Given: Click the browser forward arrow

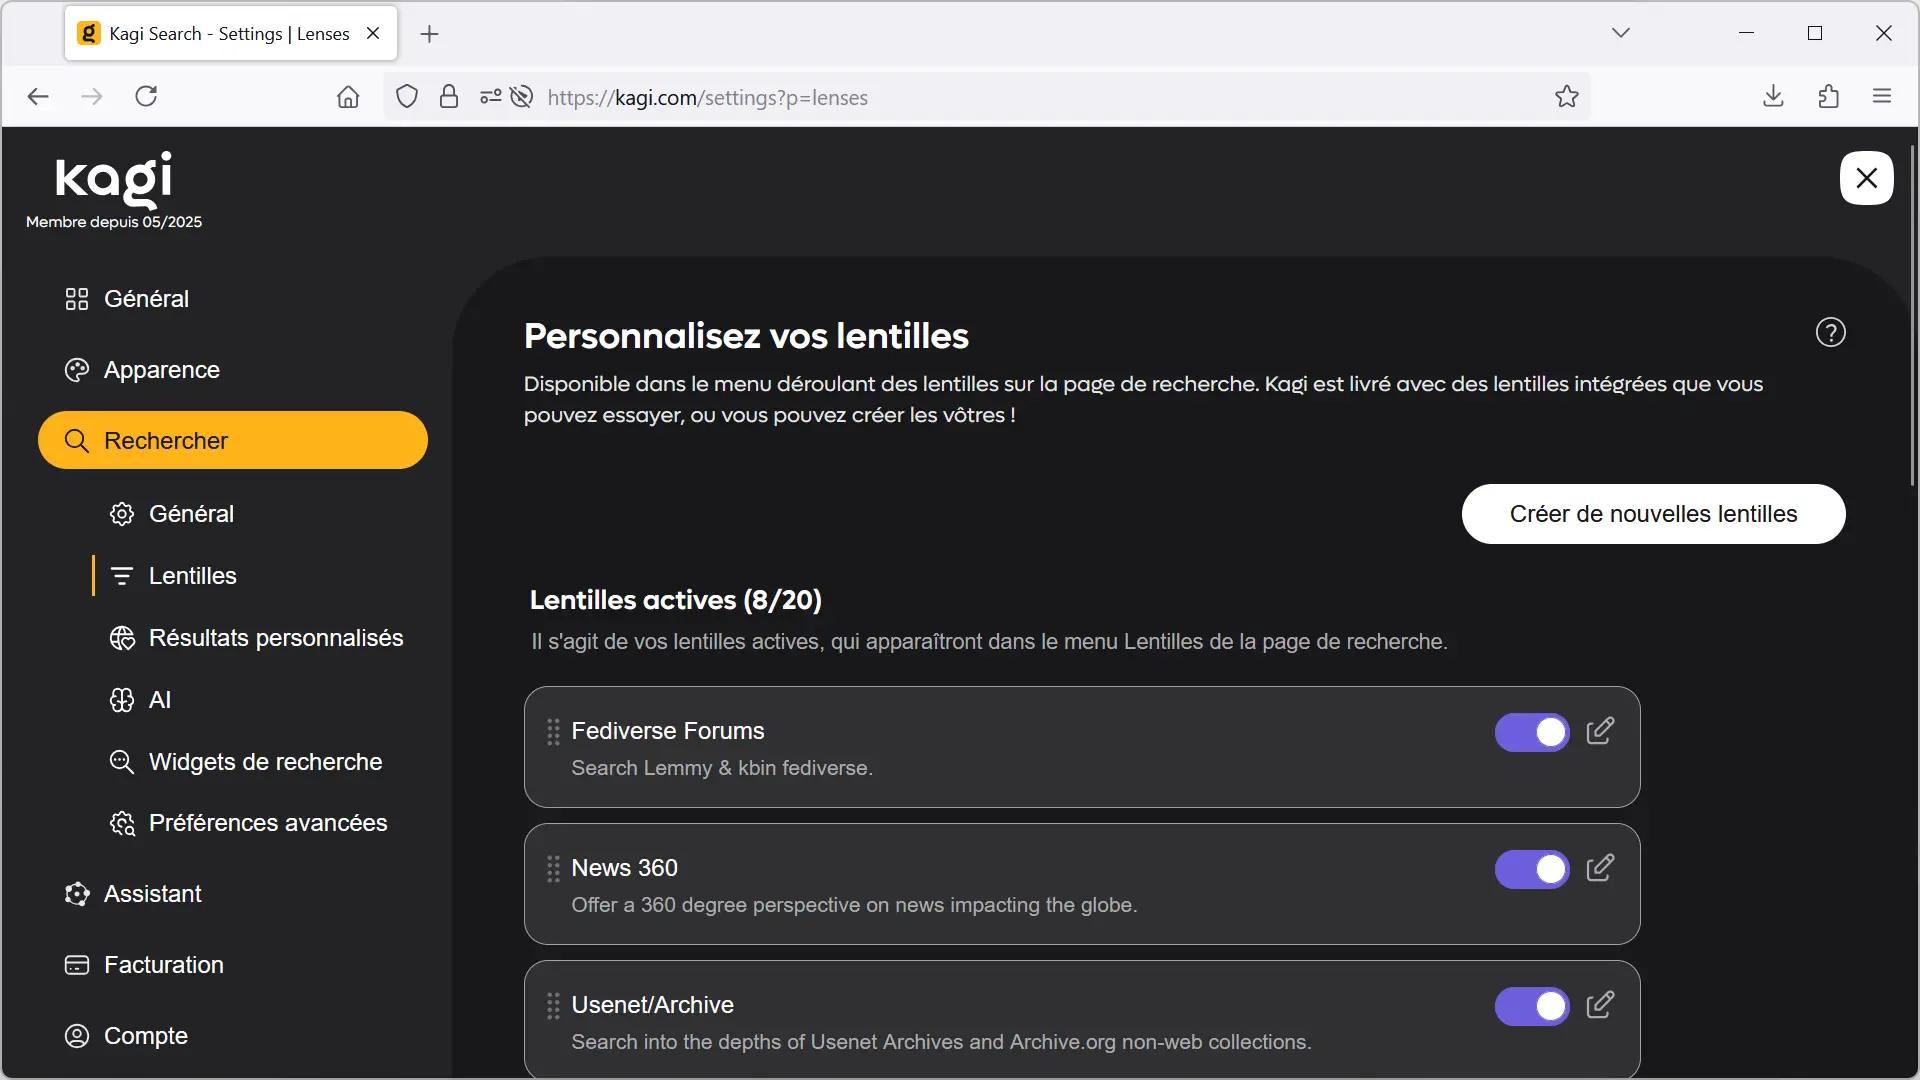Looking at the screenshot, I should 91,96.
